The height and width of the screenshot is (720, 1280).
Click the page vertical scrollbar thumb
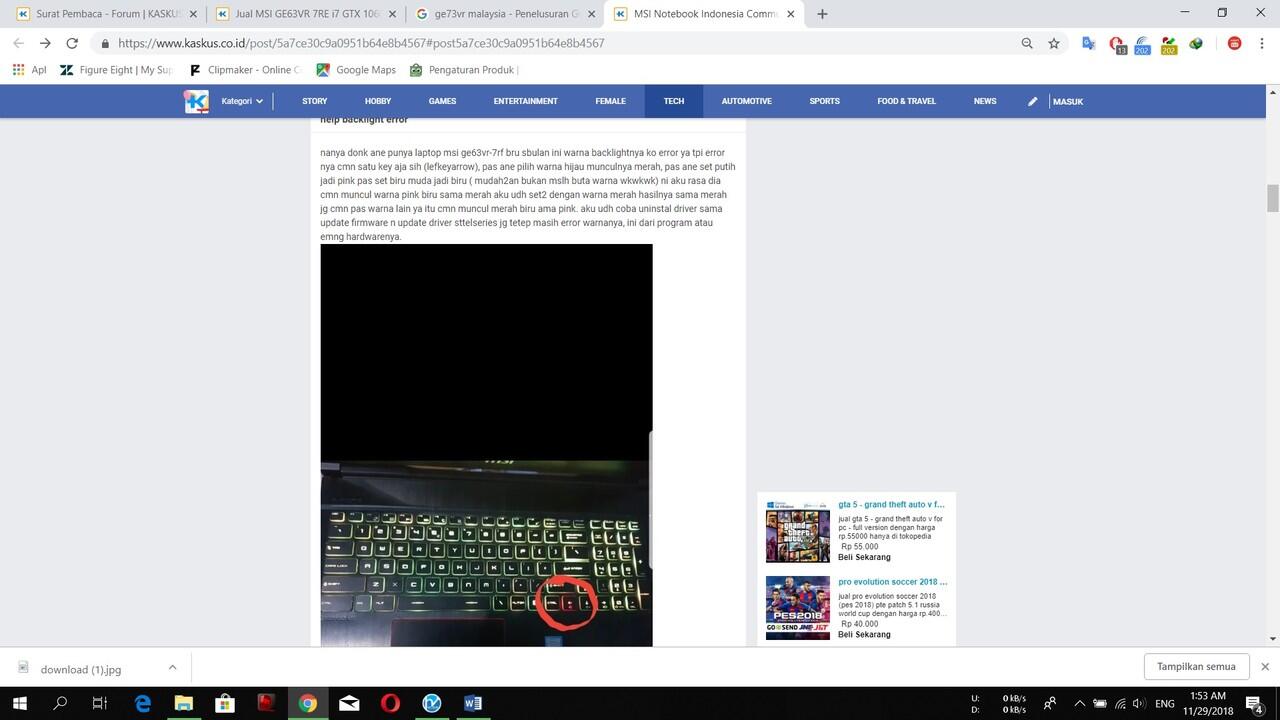coord(1272,198)
